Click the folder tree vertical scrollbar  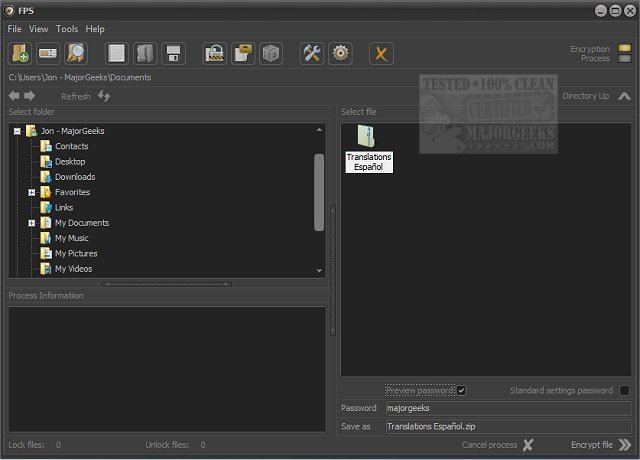pos(320,180)
